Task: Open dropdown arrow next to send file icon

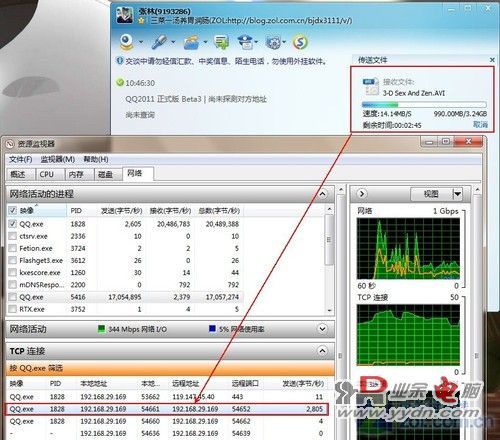Action: [205, 42]
